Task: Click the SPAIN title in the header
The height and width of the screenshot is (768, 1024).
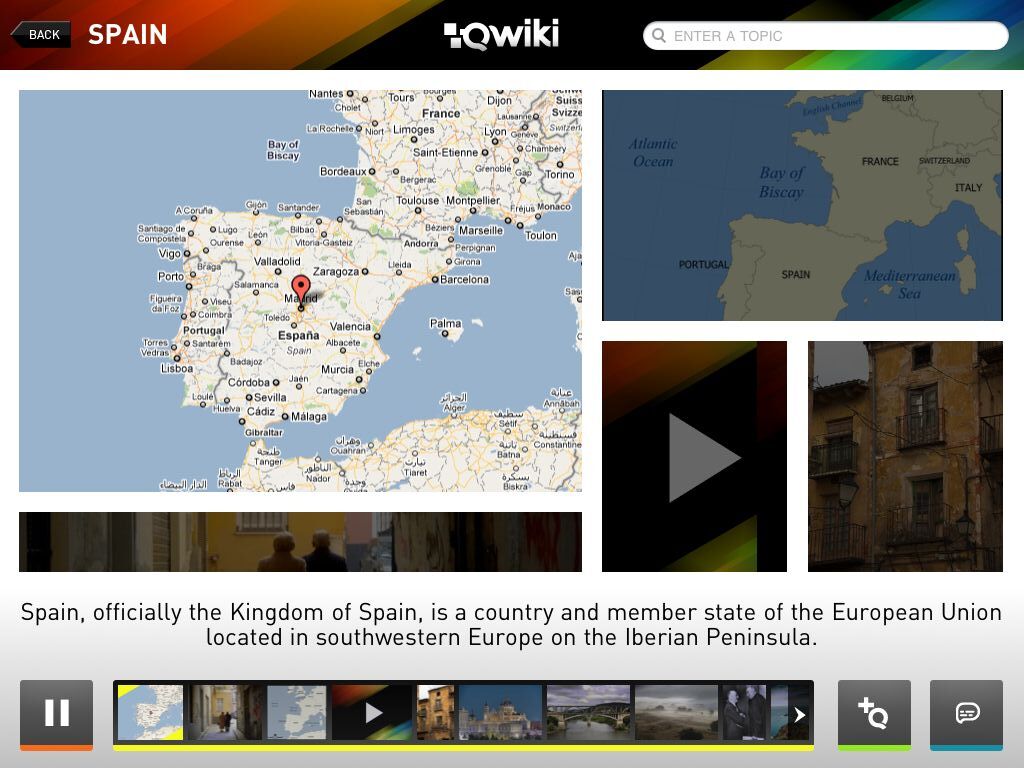Action: click(x=127, y=35)
